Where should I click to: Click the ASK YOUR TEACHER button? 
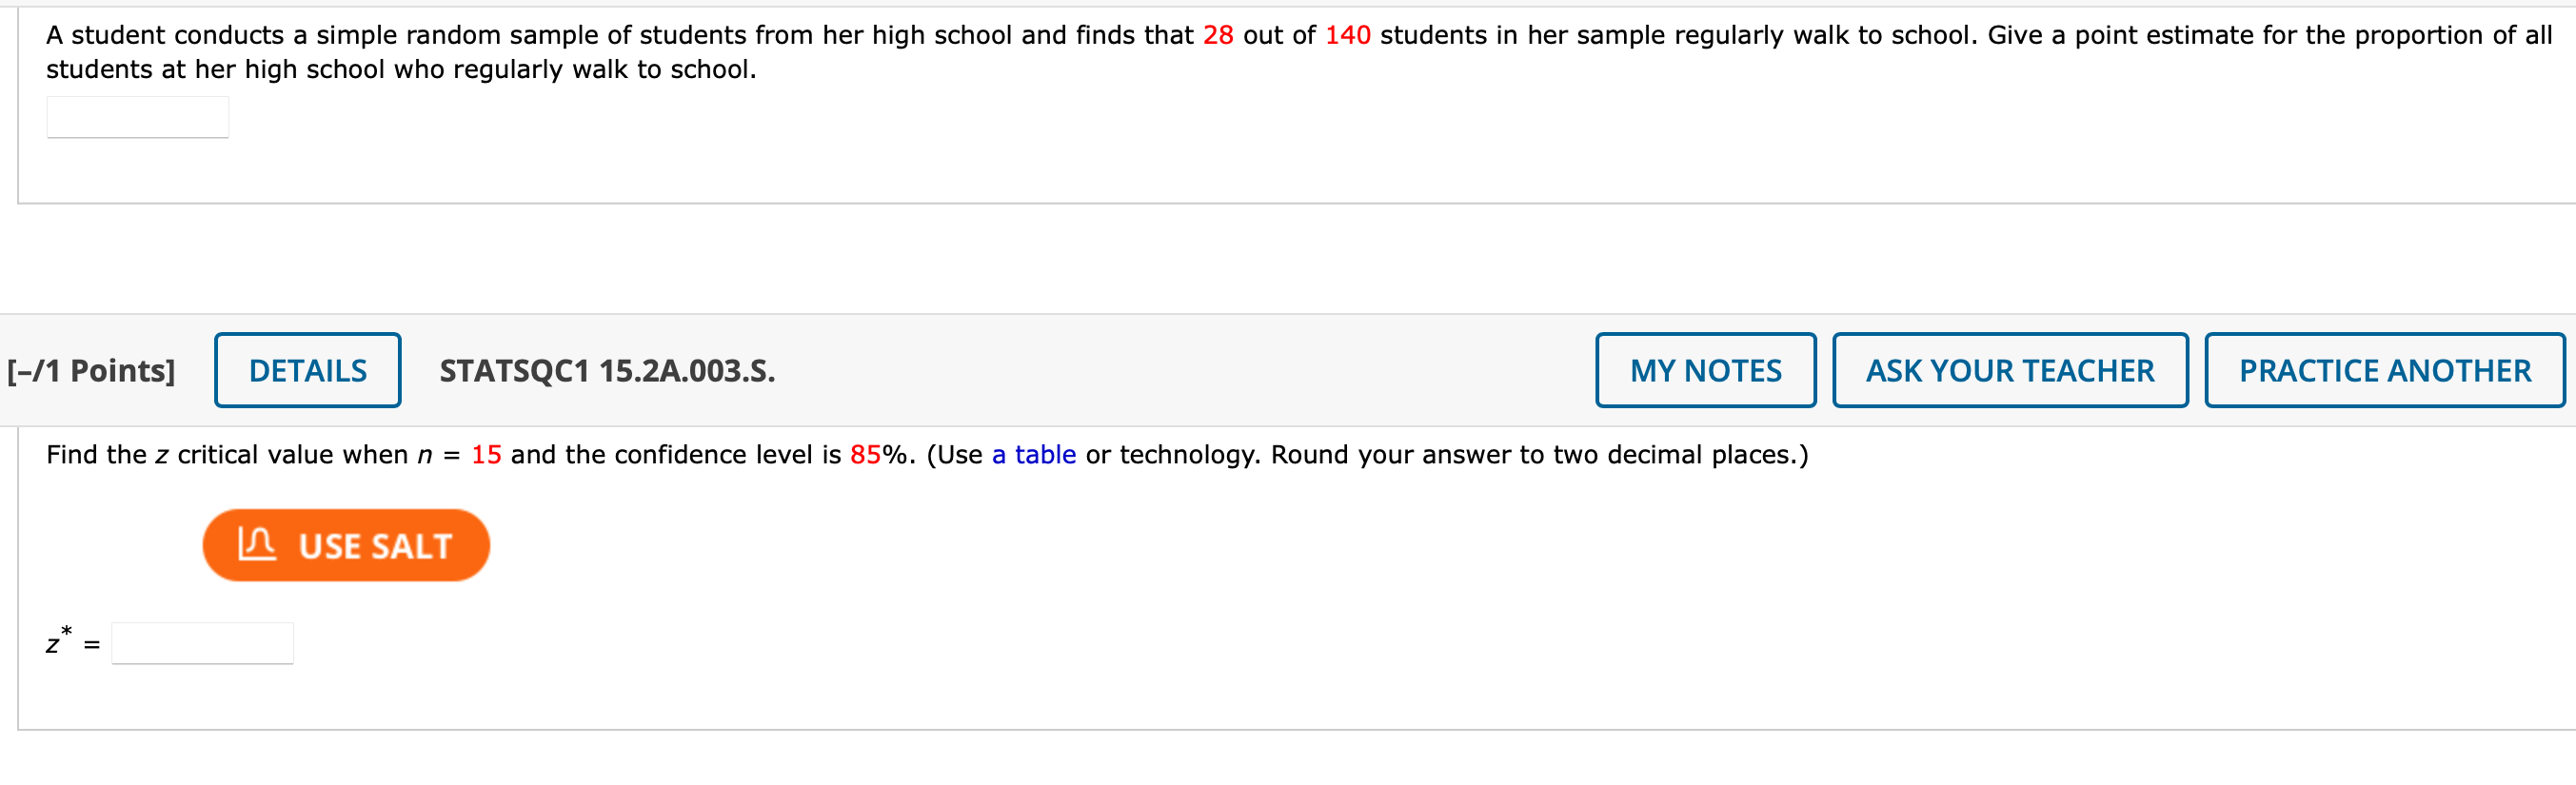pos(2009,371)
